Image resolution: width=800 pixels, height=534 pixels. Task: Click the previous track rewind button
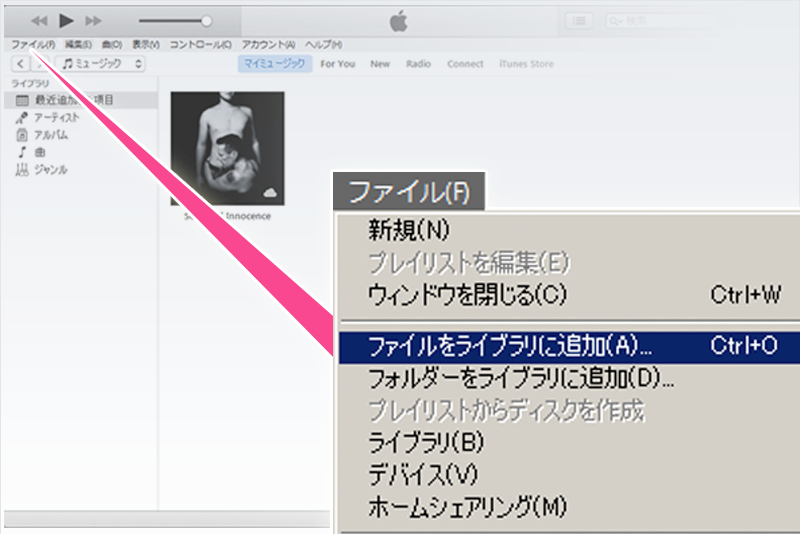pos(39,21)
